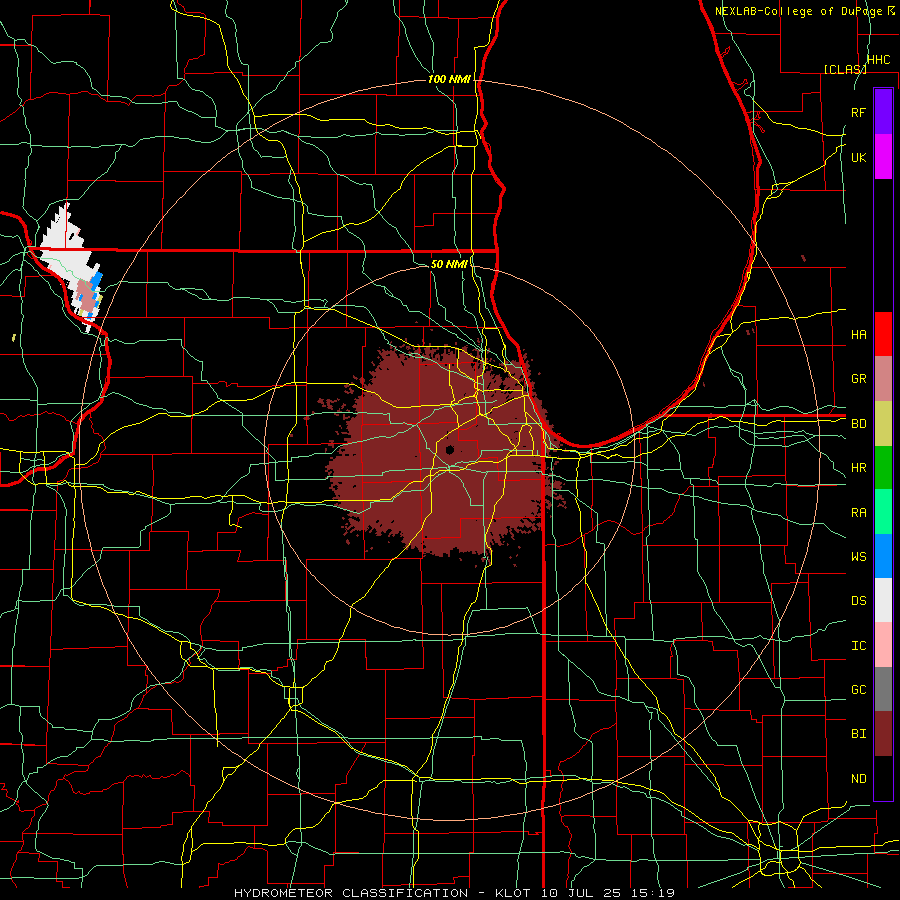
Task: Click the 'UK' legend label
Action: (858, 157)
